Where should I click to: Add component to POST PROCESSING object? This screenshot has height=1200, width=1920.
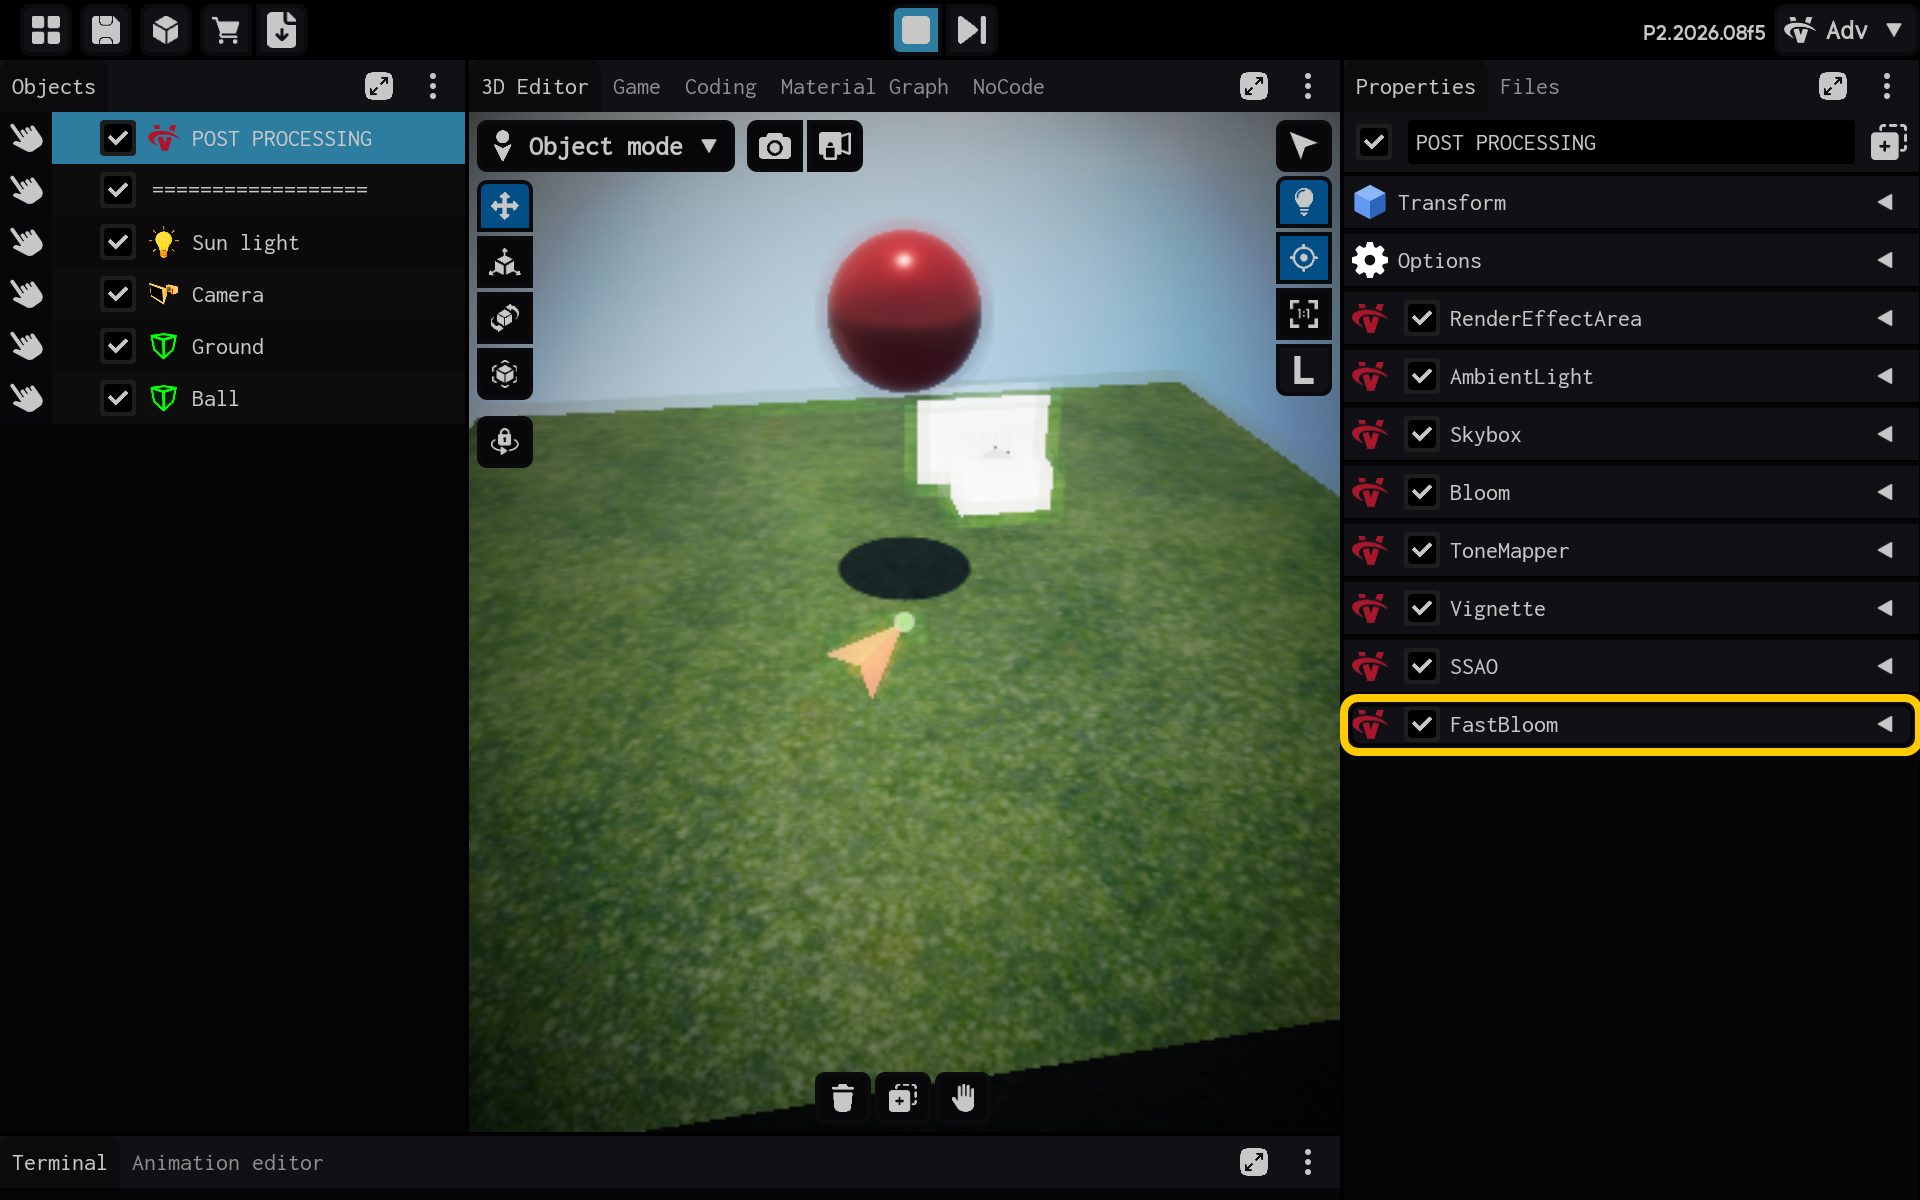coord(1888,142)
